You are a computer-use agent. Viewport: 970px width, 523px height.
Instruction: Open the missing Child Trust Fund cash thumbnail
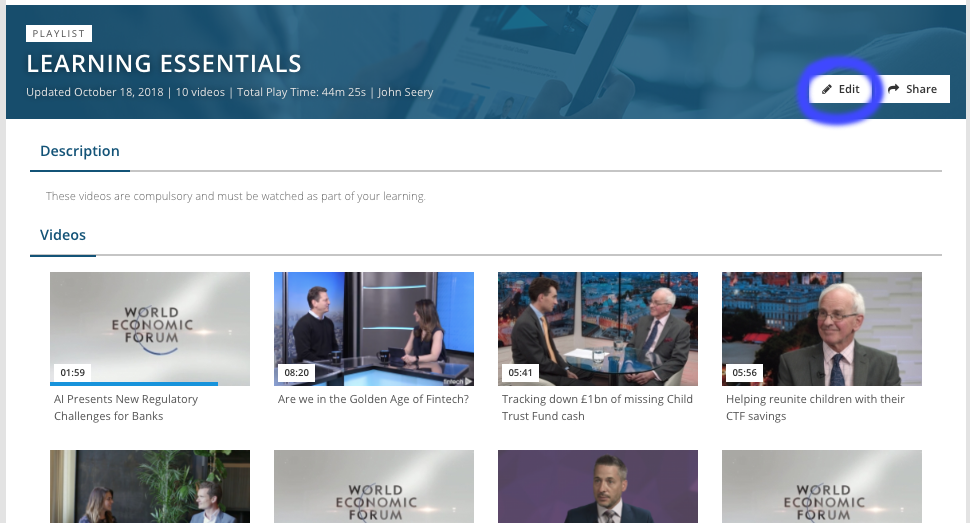[598, 329]
